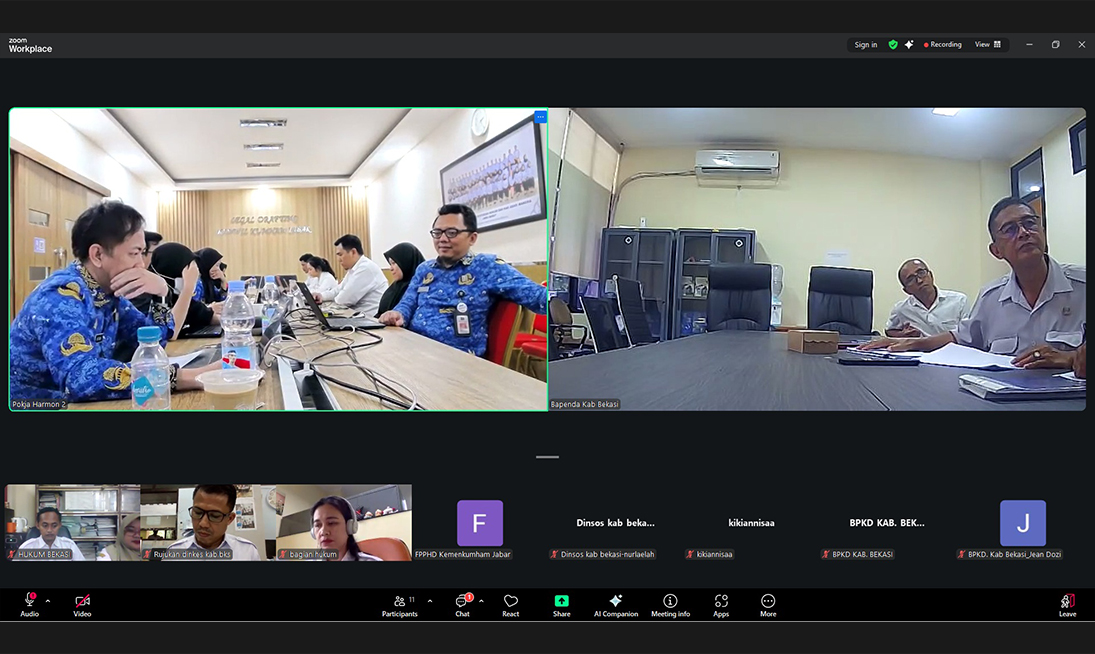Click the green Share screen button

(x=561, y=605)
